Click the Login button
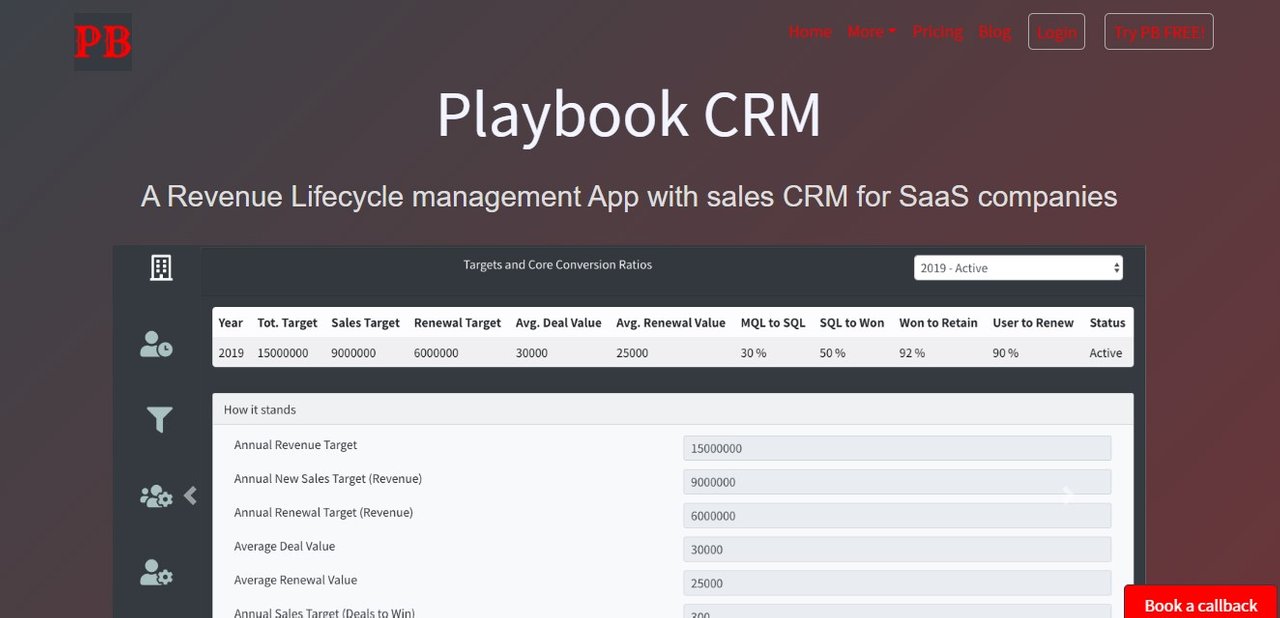 point(1056,32)
